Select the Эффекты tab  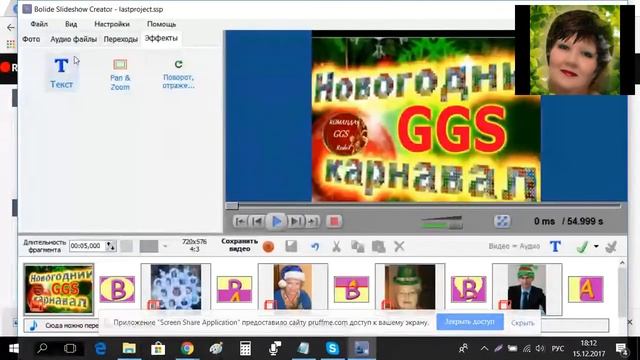pyautogui.click(x=161, y=38)
